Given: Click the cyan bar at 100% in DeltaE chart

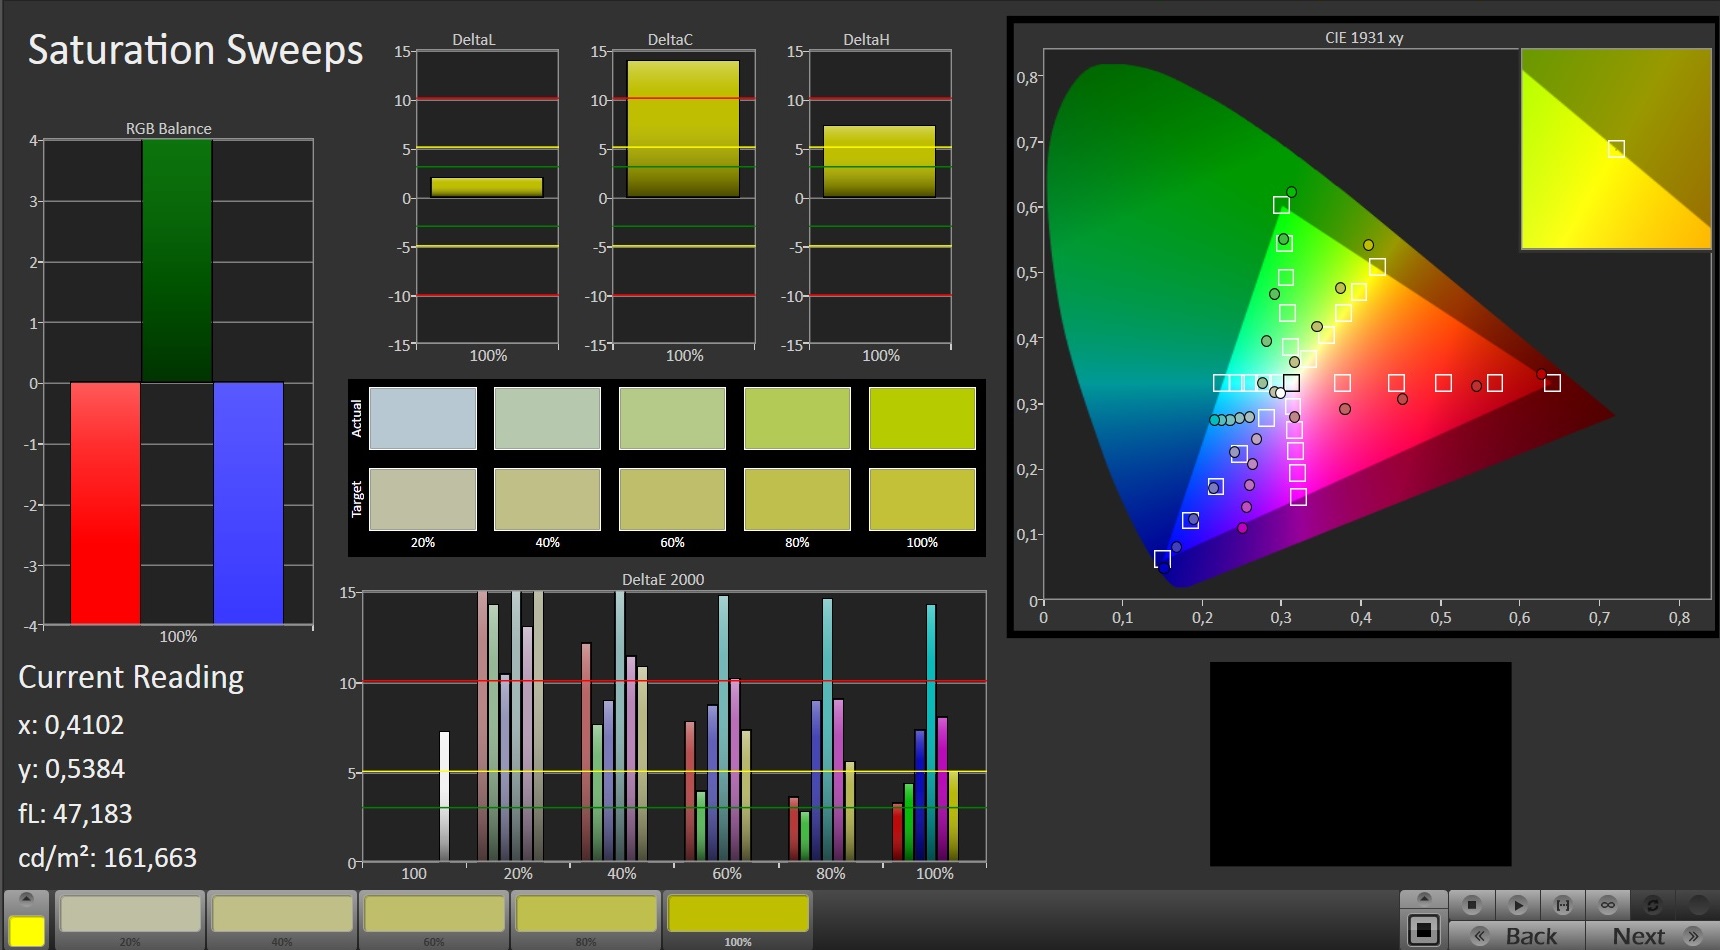Looking at the screenshot, I should click(x=931, y=732).
